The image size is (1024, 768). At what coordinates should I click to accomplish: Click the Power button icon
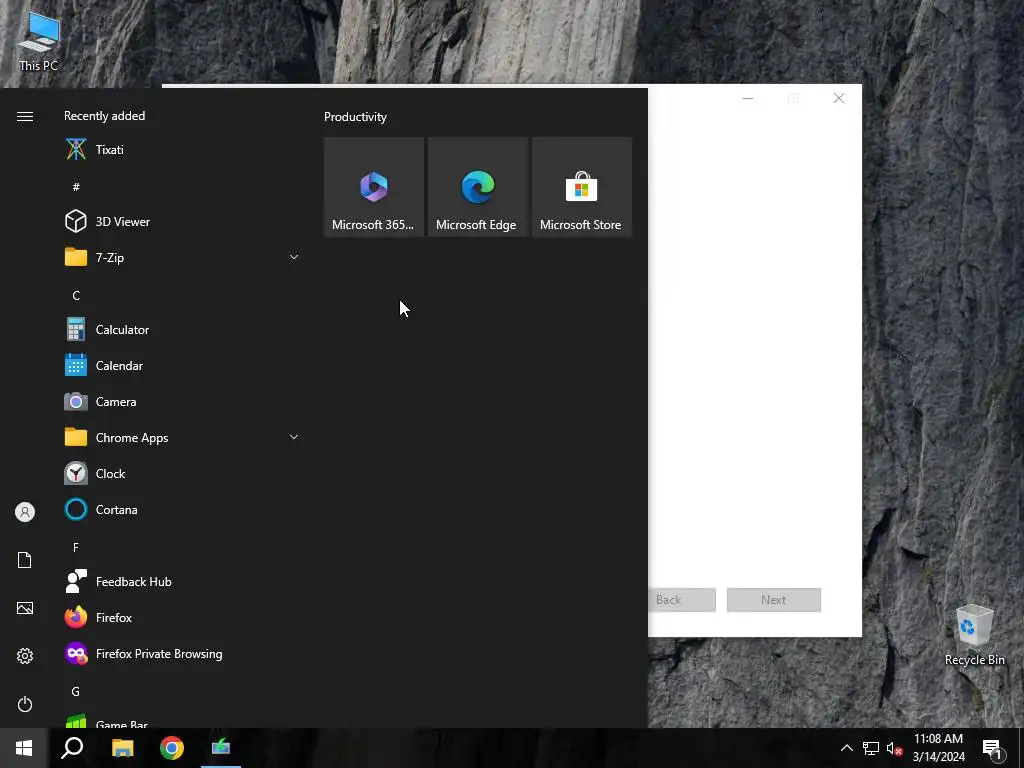[25, 704]
